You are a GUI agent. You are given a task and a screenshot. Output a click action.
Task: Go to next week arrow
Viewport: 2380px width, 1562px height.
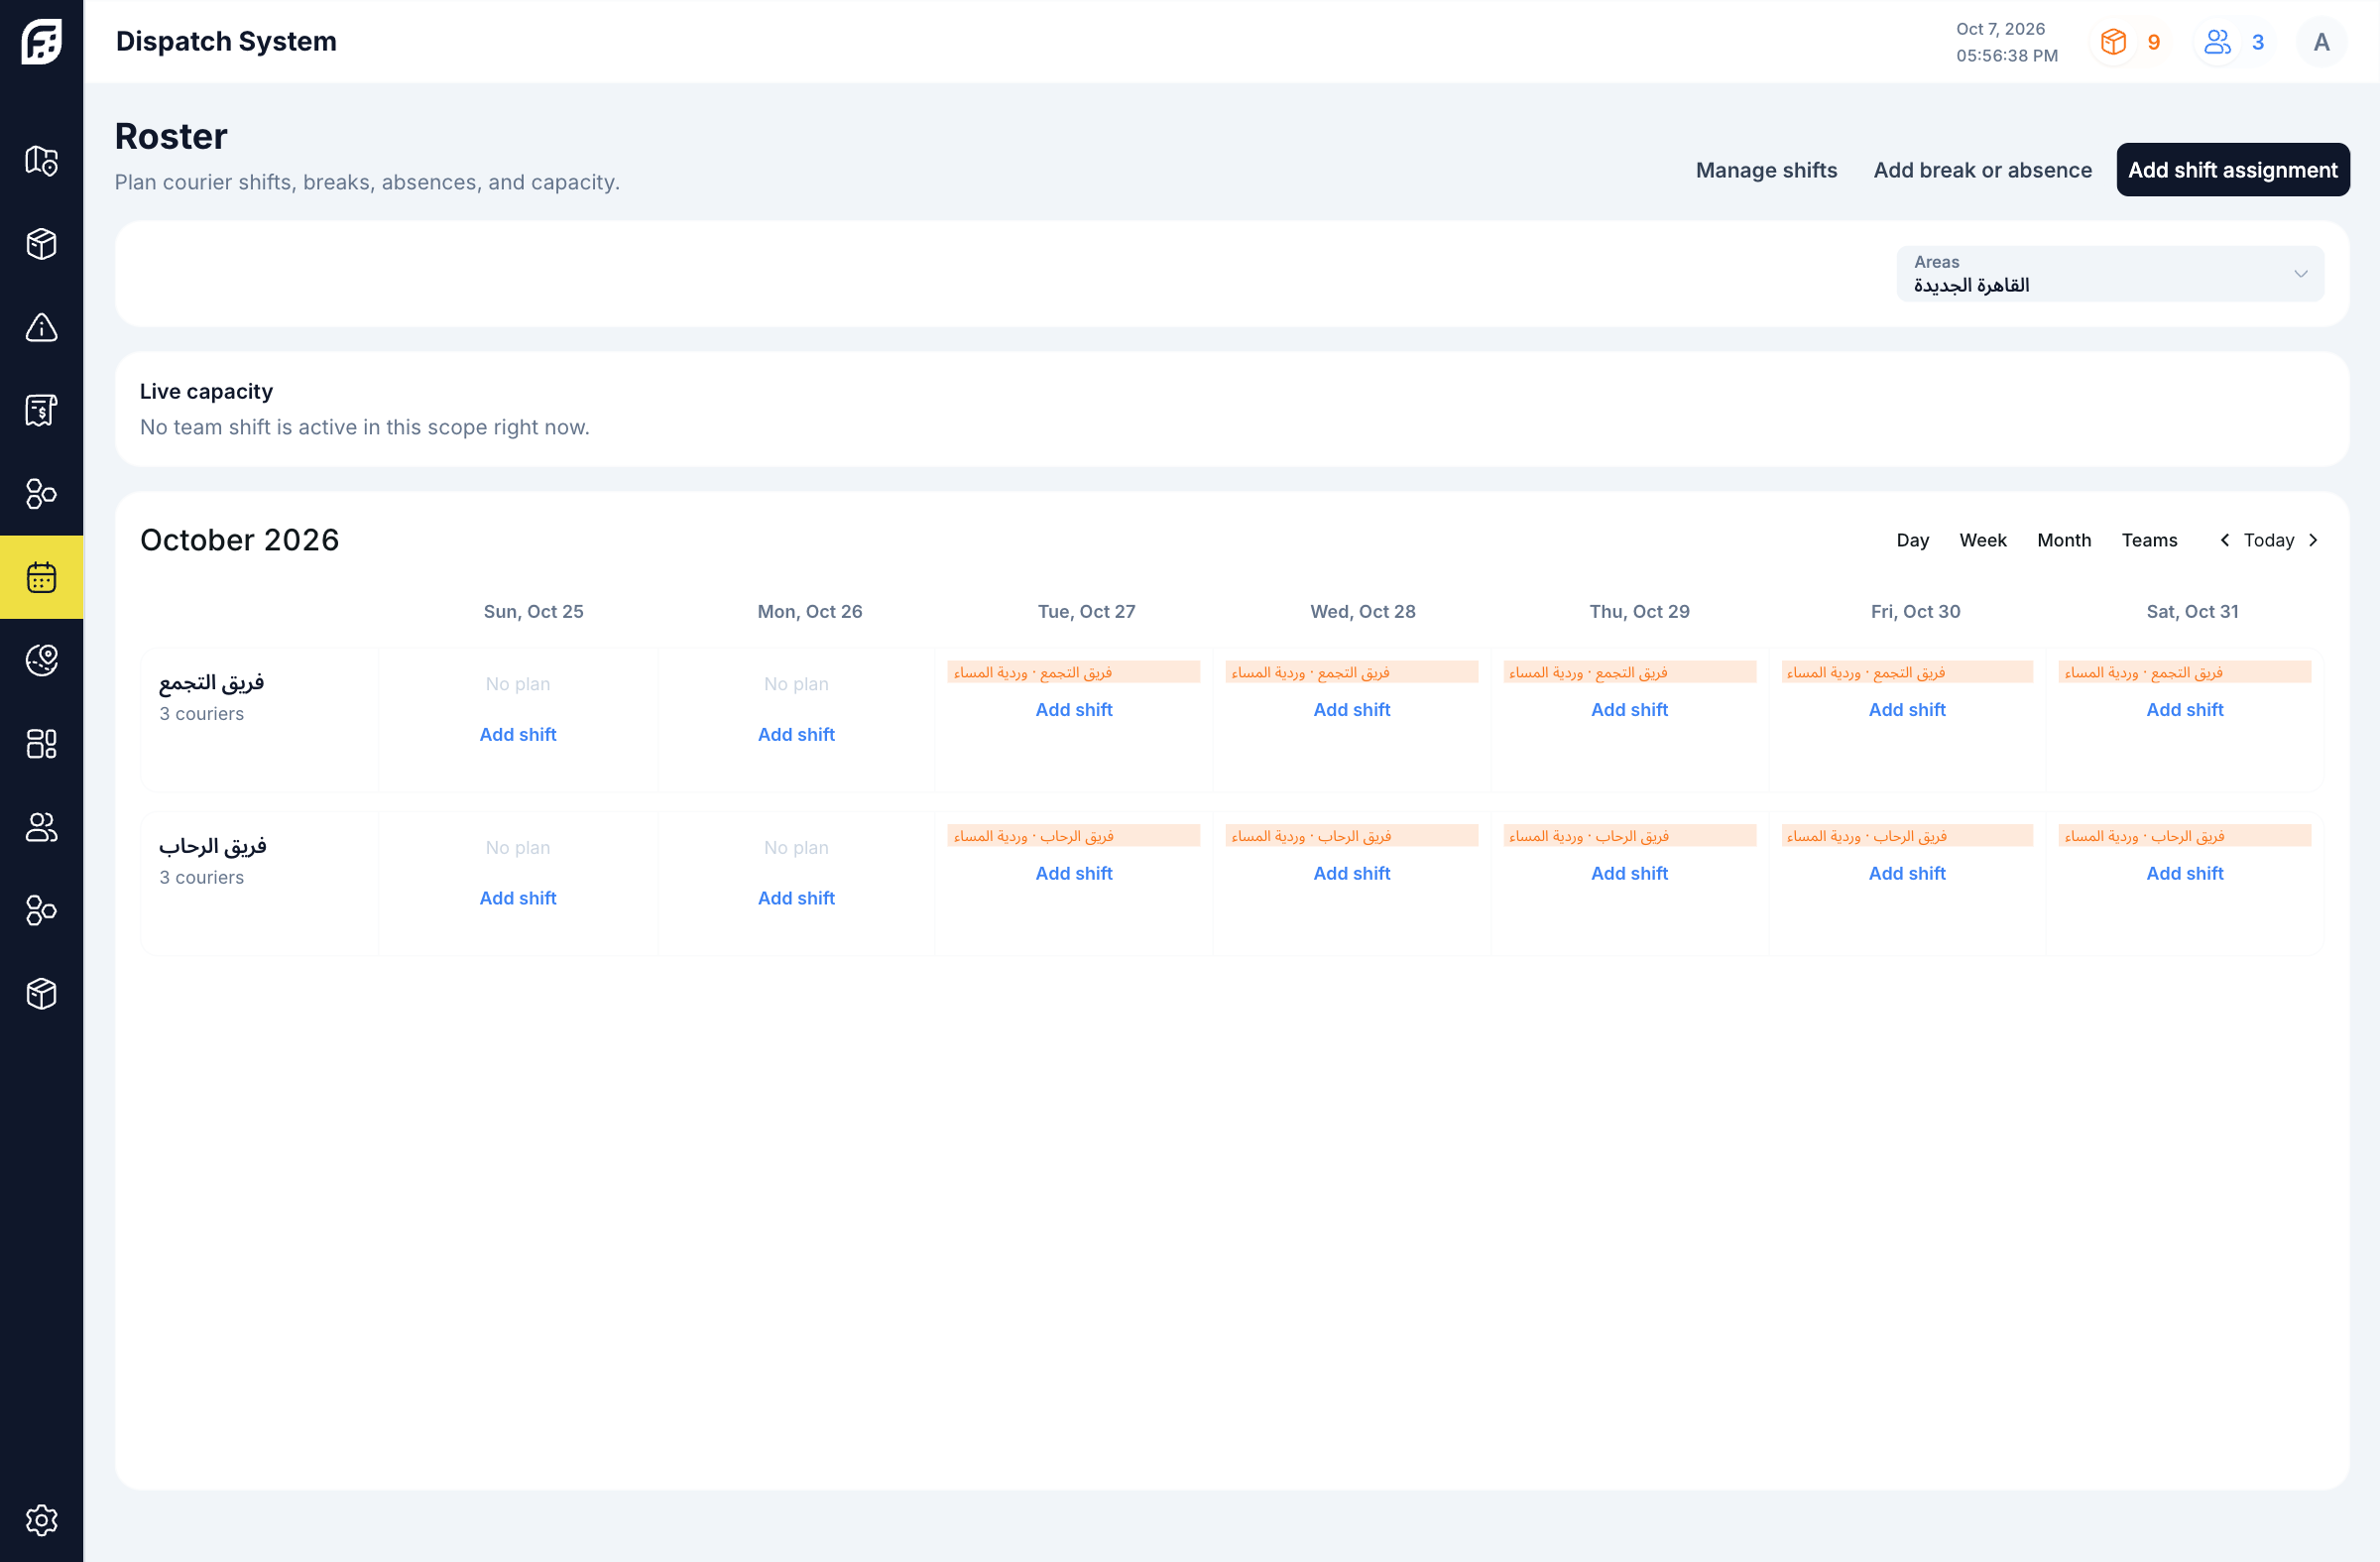pyautogui.click(x=2313, y=540)
